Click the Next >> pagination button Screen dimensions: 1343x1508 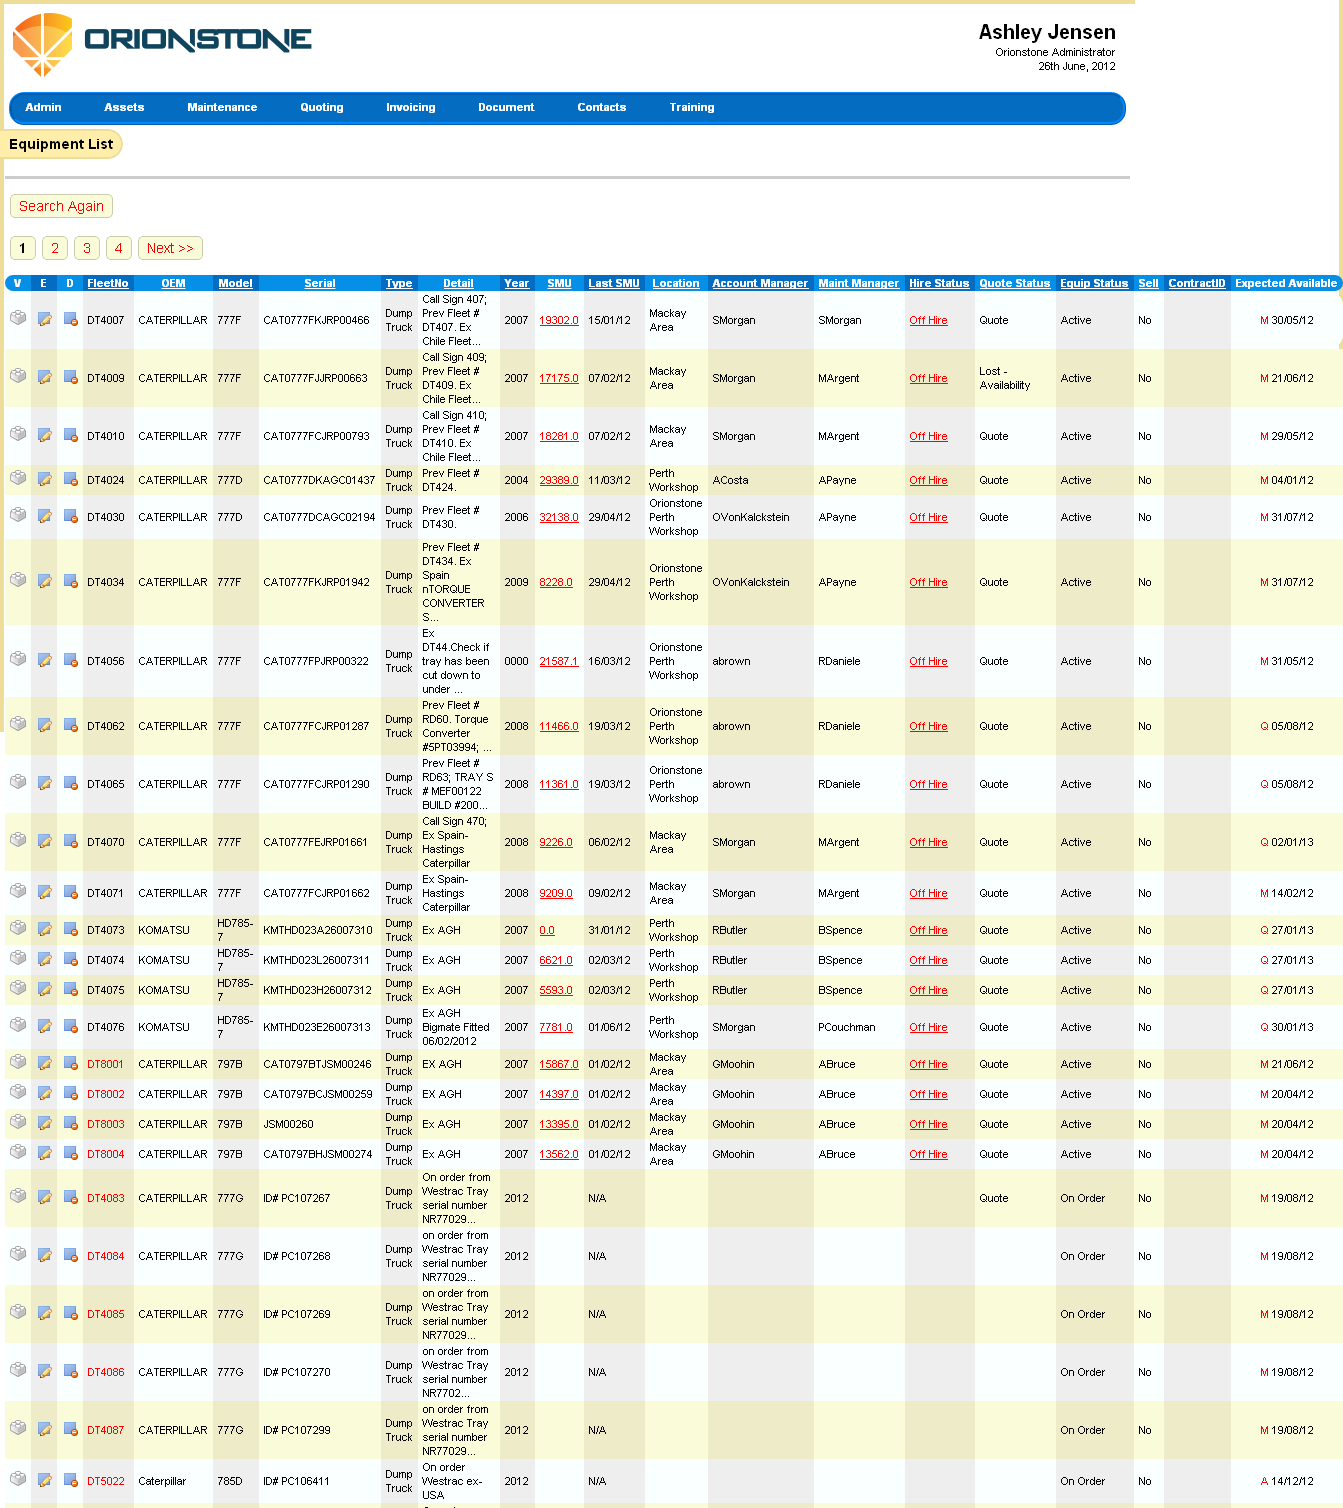[x=170, y=248]
